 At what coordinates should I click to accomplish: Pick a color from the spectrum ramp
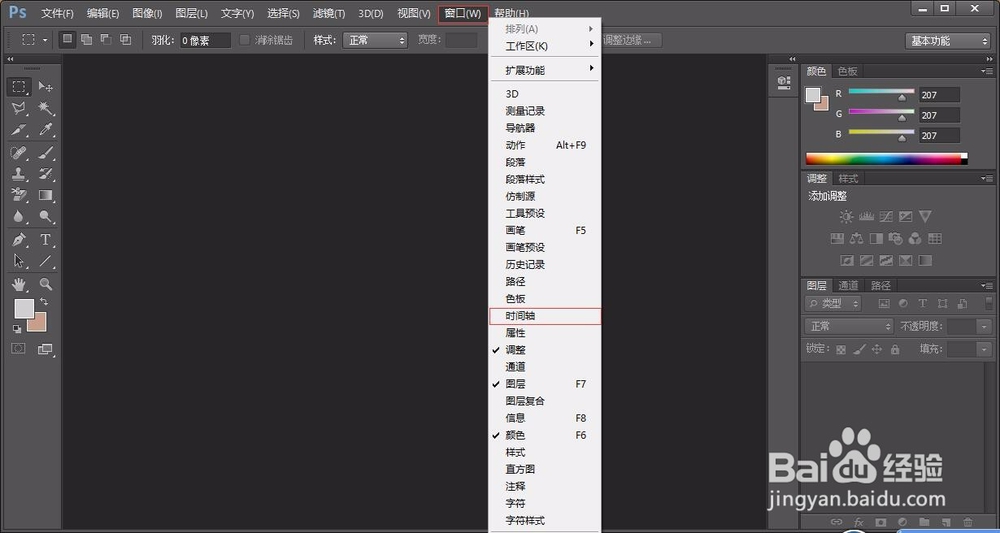click(x=886, y=159)
